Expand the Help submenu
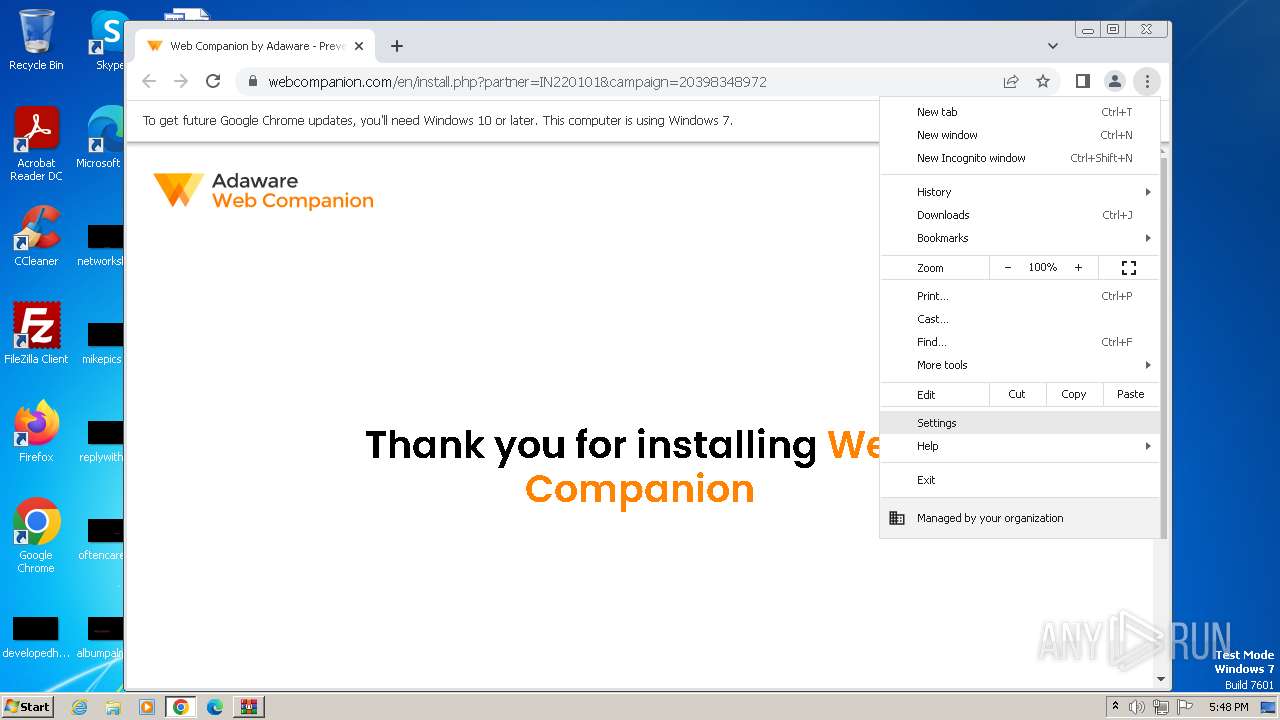The image size is (1280, 720). tap(1020, 446)
